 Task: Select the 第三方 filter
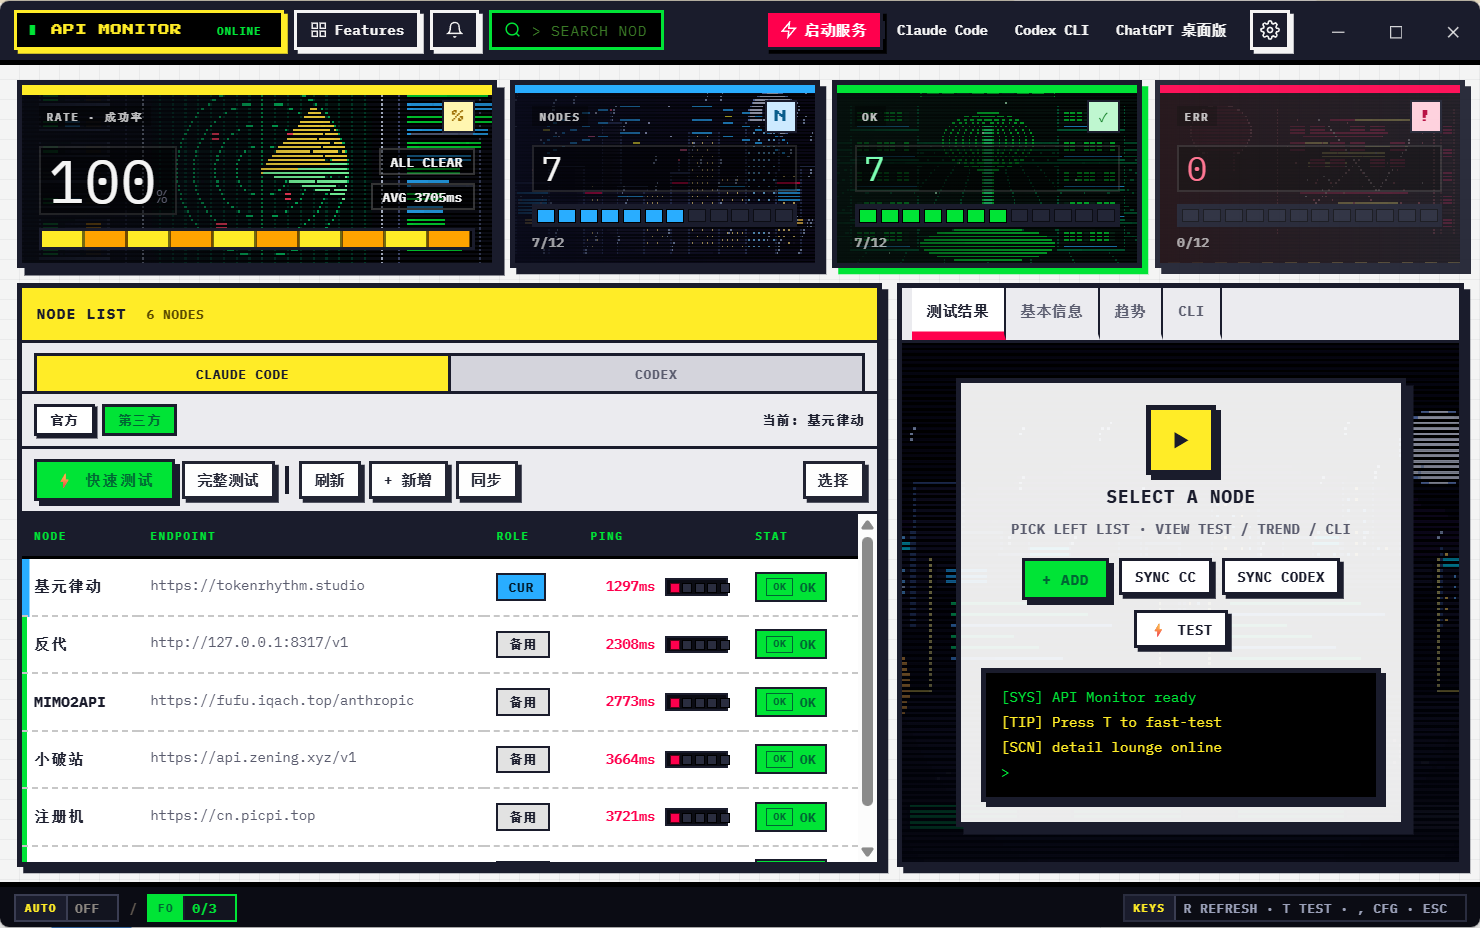click(x=139, y=420)
